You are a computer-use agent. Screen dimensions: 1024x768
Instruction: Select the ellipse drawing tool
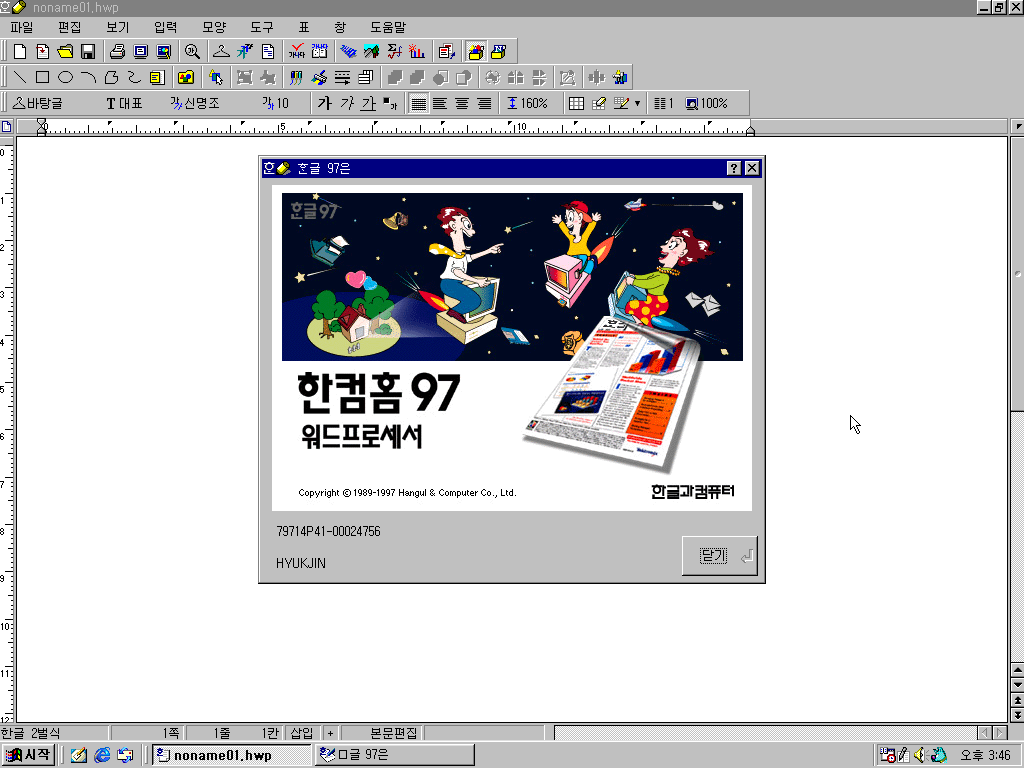click(x=65, y=78)
